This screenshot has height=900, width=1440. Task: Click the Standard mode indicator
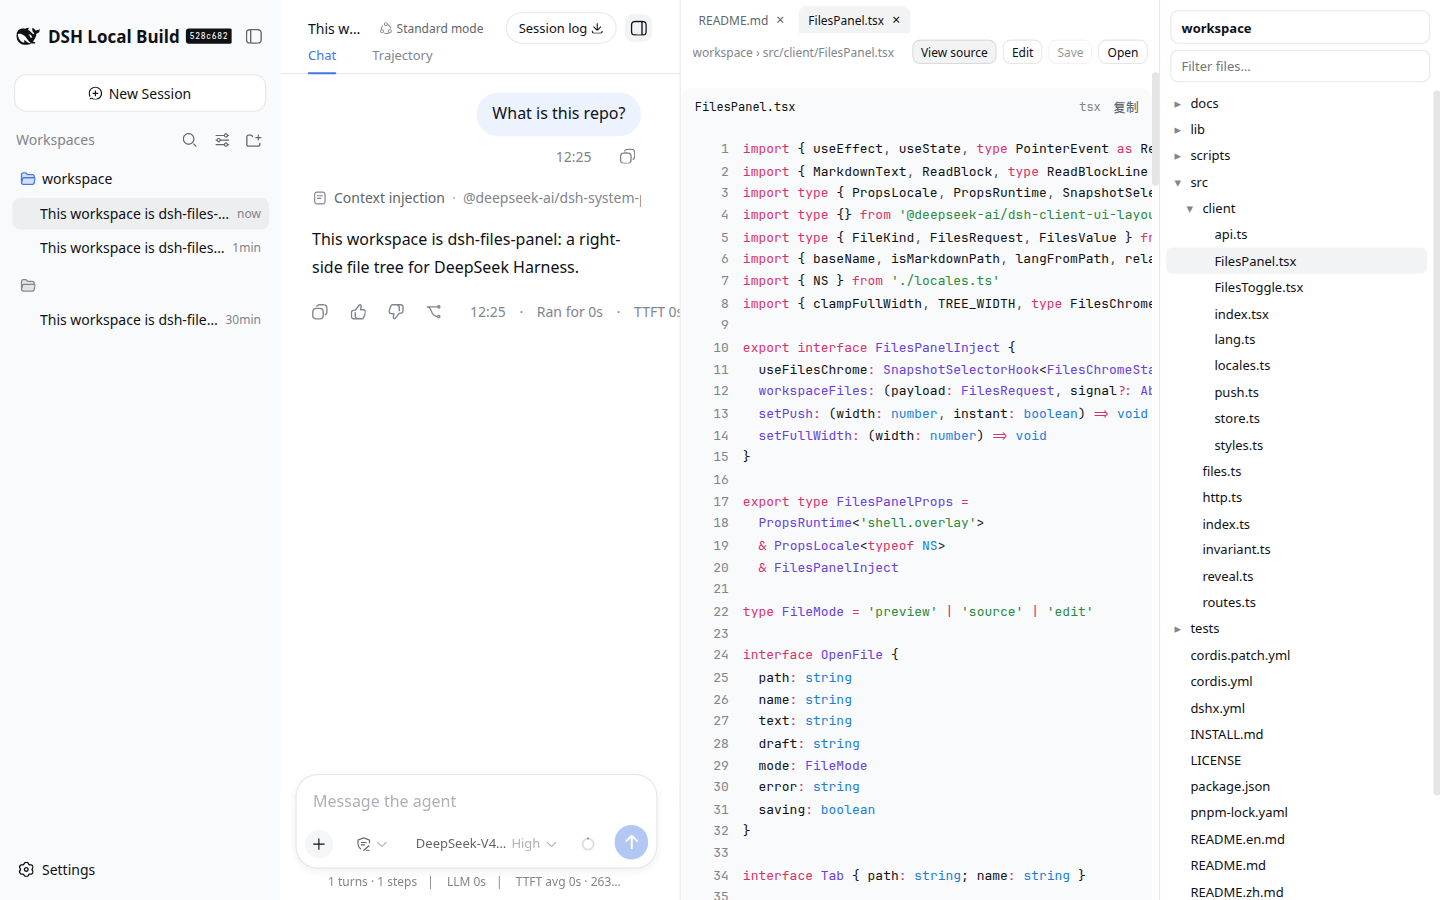[x=431, y=28]
